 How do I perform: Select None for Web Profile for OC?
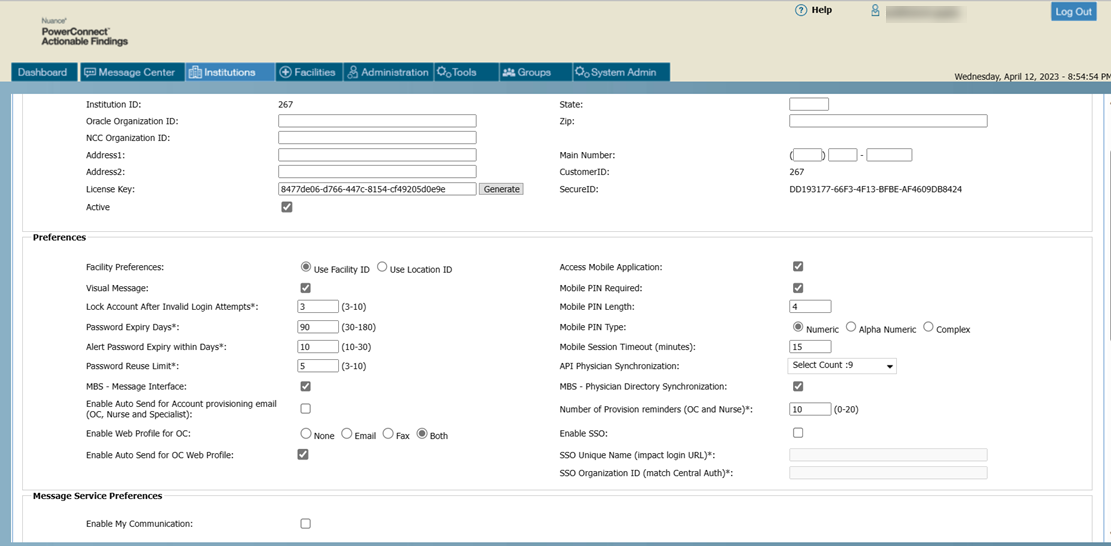pos(306,433)
